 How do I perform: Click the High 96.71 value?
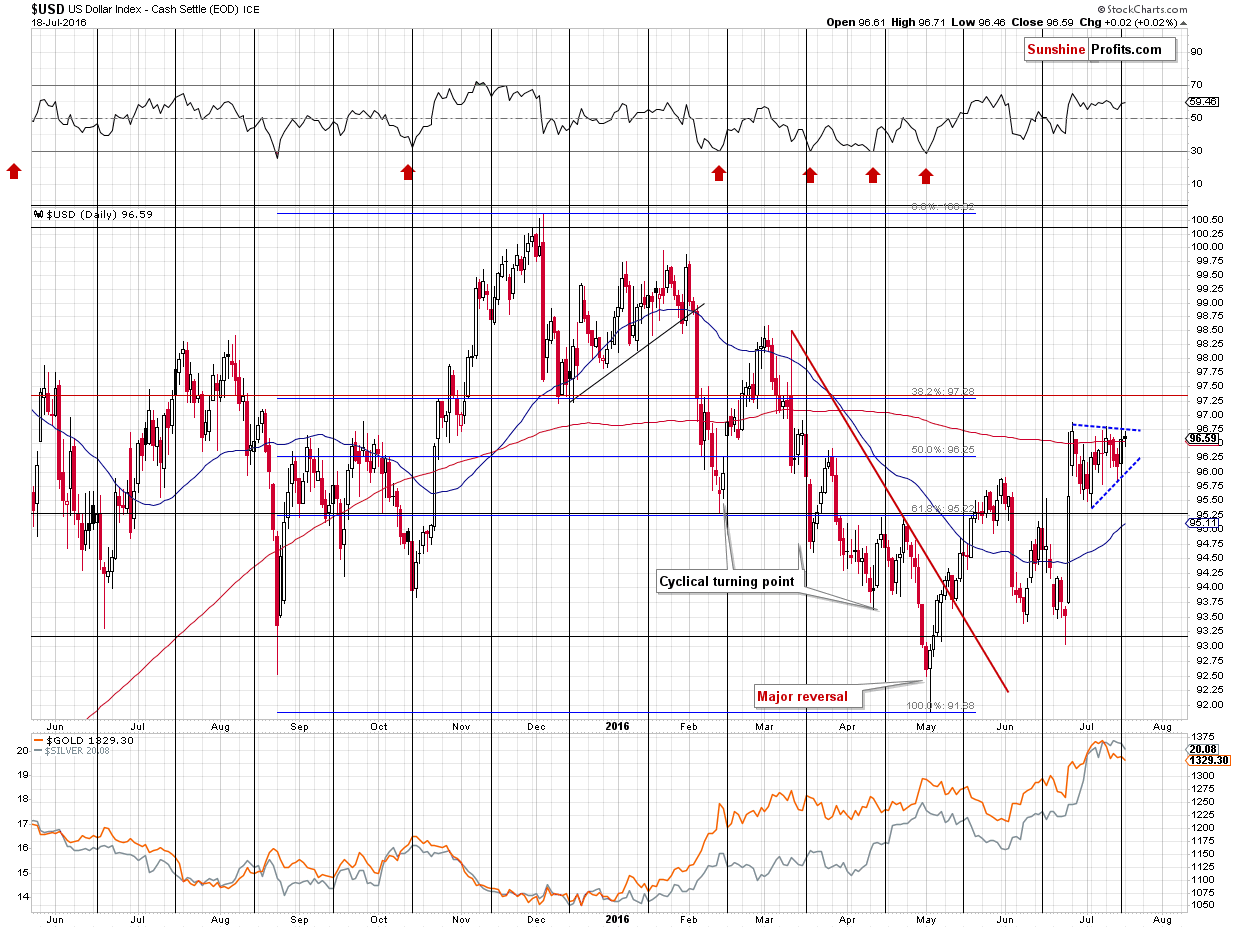(x=920, y=22)
